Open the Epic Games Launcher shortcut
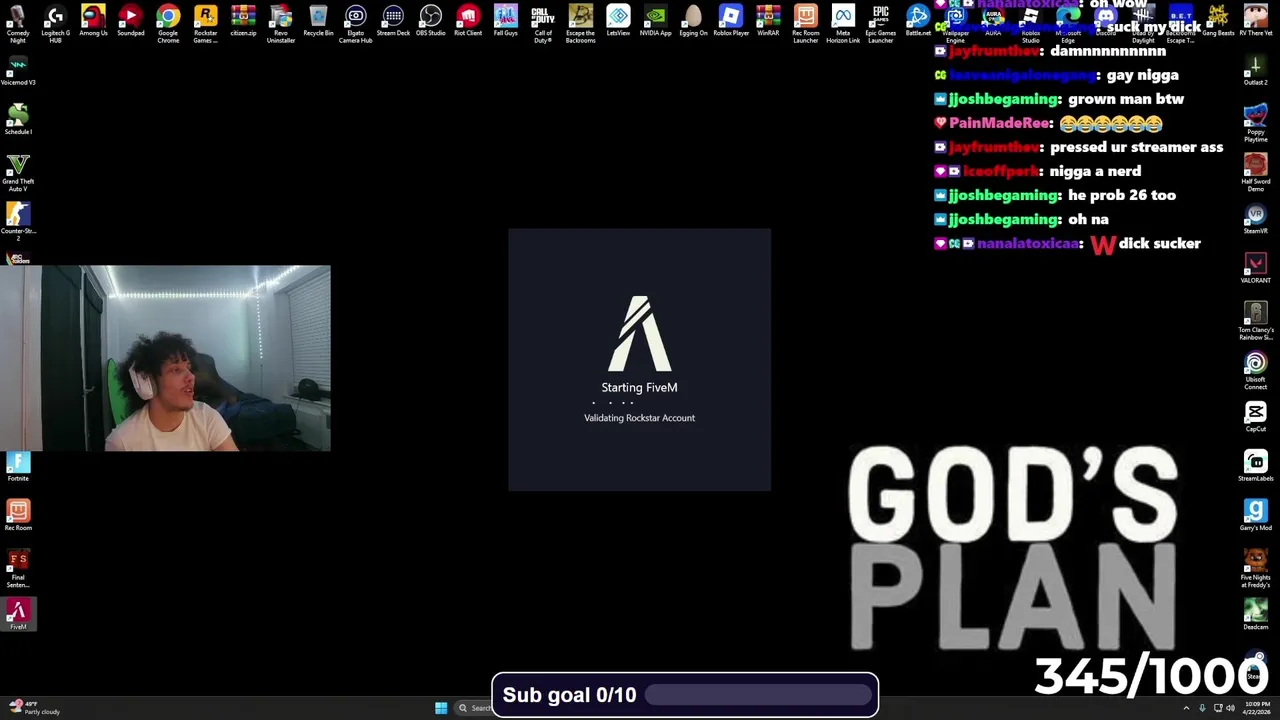This screenshot has height=720, width=1280. 880,22
